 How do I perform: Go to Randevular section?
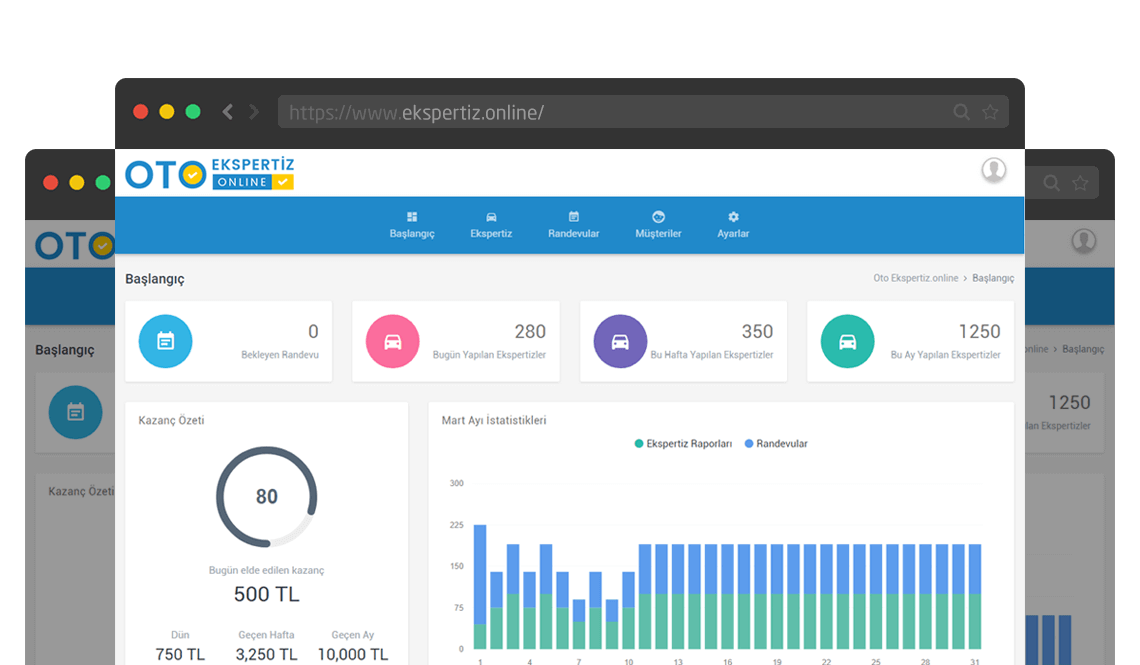[574, 225]
